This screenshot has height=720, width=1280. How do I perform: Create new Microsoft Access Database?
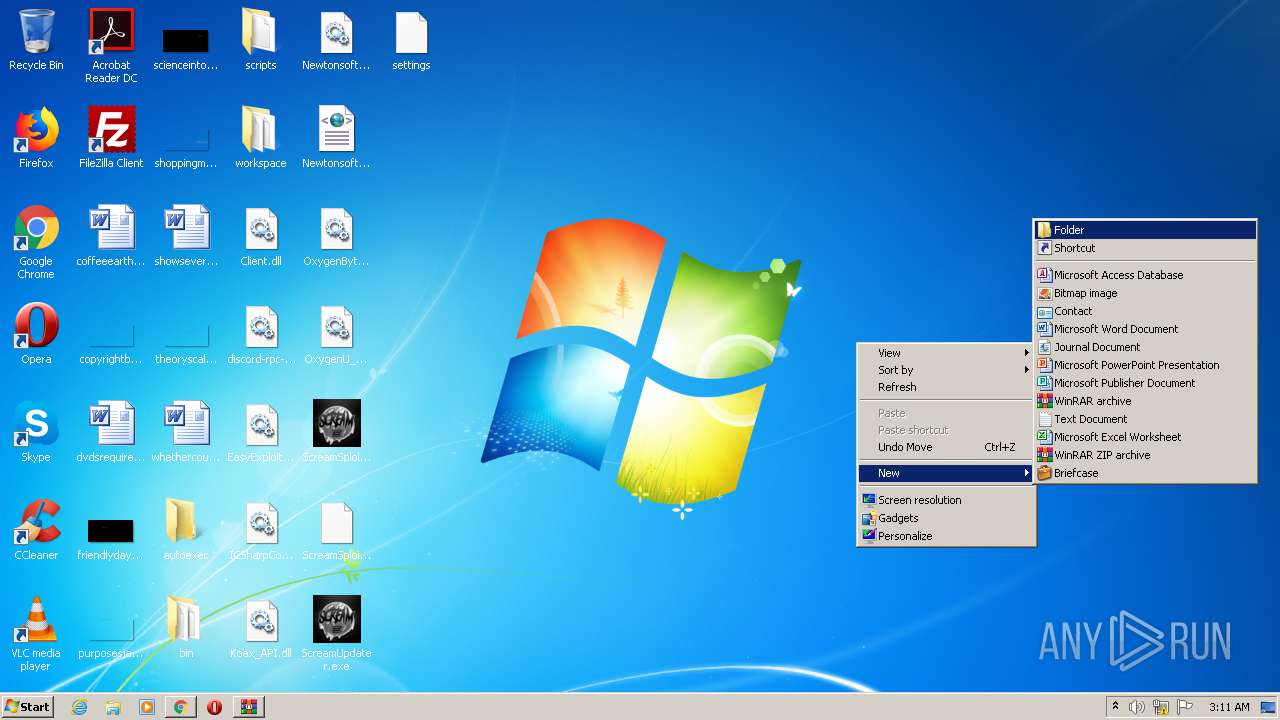[1145, 275]
